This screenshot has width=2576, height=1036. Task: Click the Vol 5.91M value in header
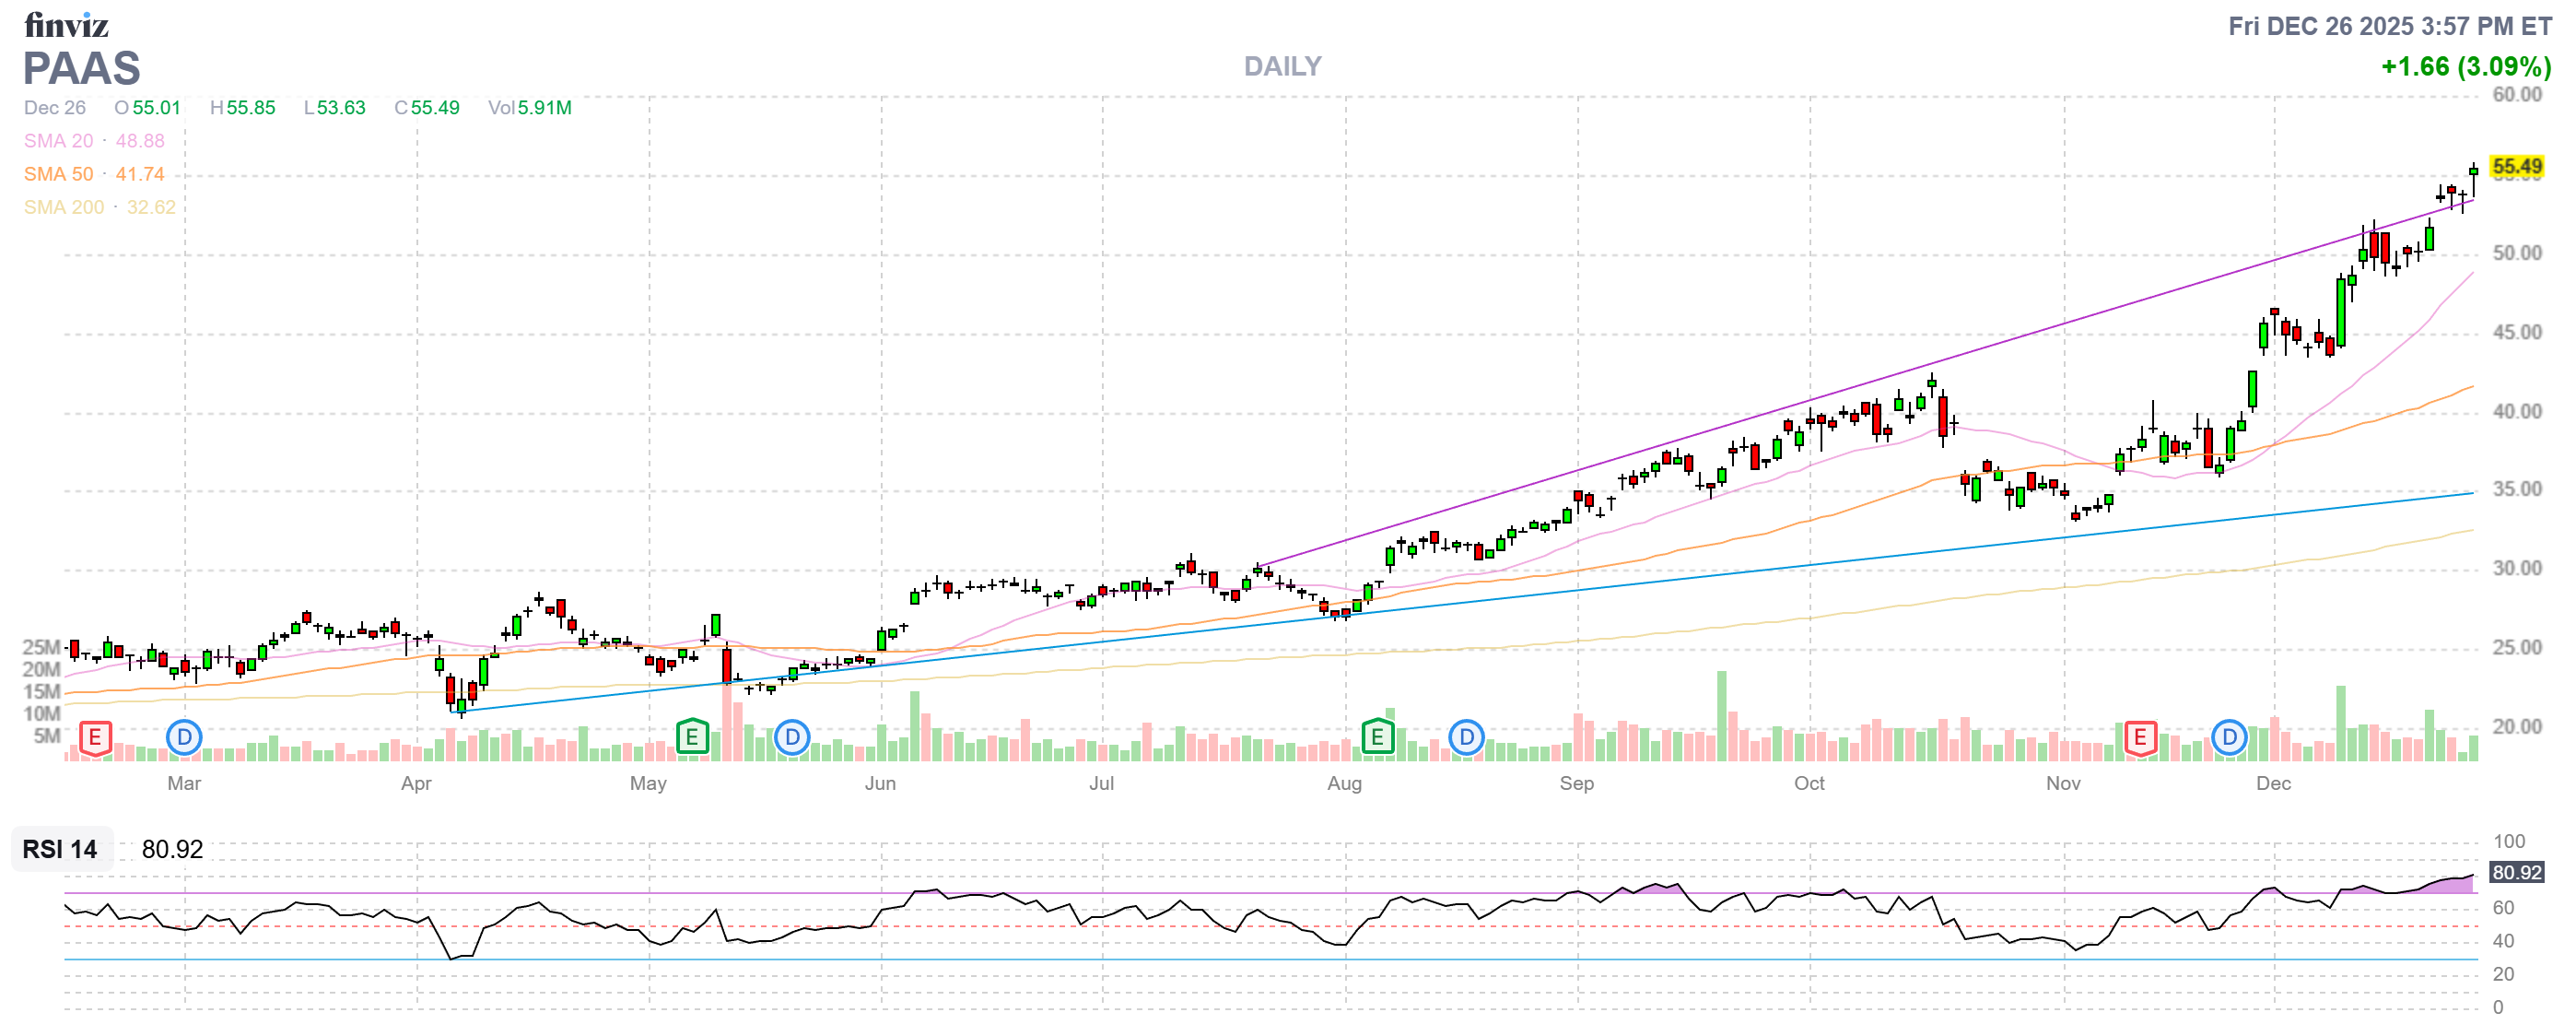click(x=530, y=108)
